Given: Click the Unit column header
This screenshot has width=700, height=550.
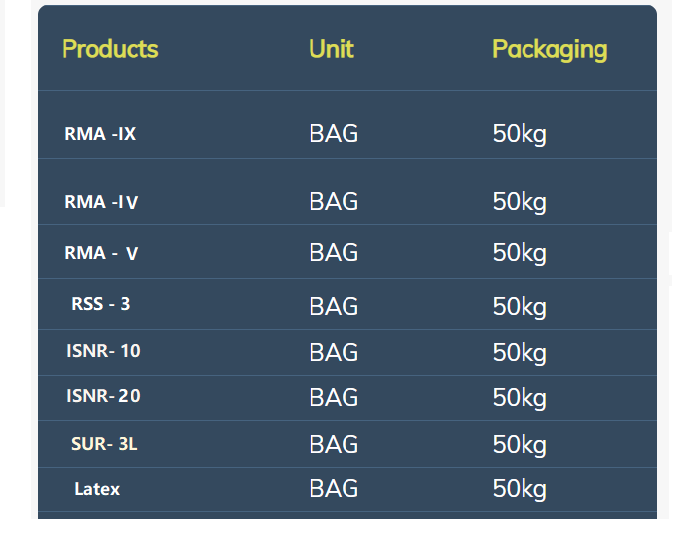Looking at the screenshot, I should pos(331,49).
